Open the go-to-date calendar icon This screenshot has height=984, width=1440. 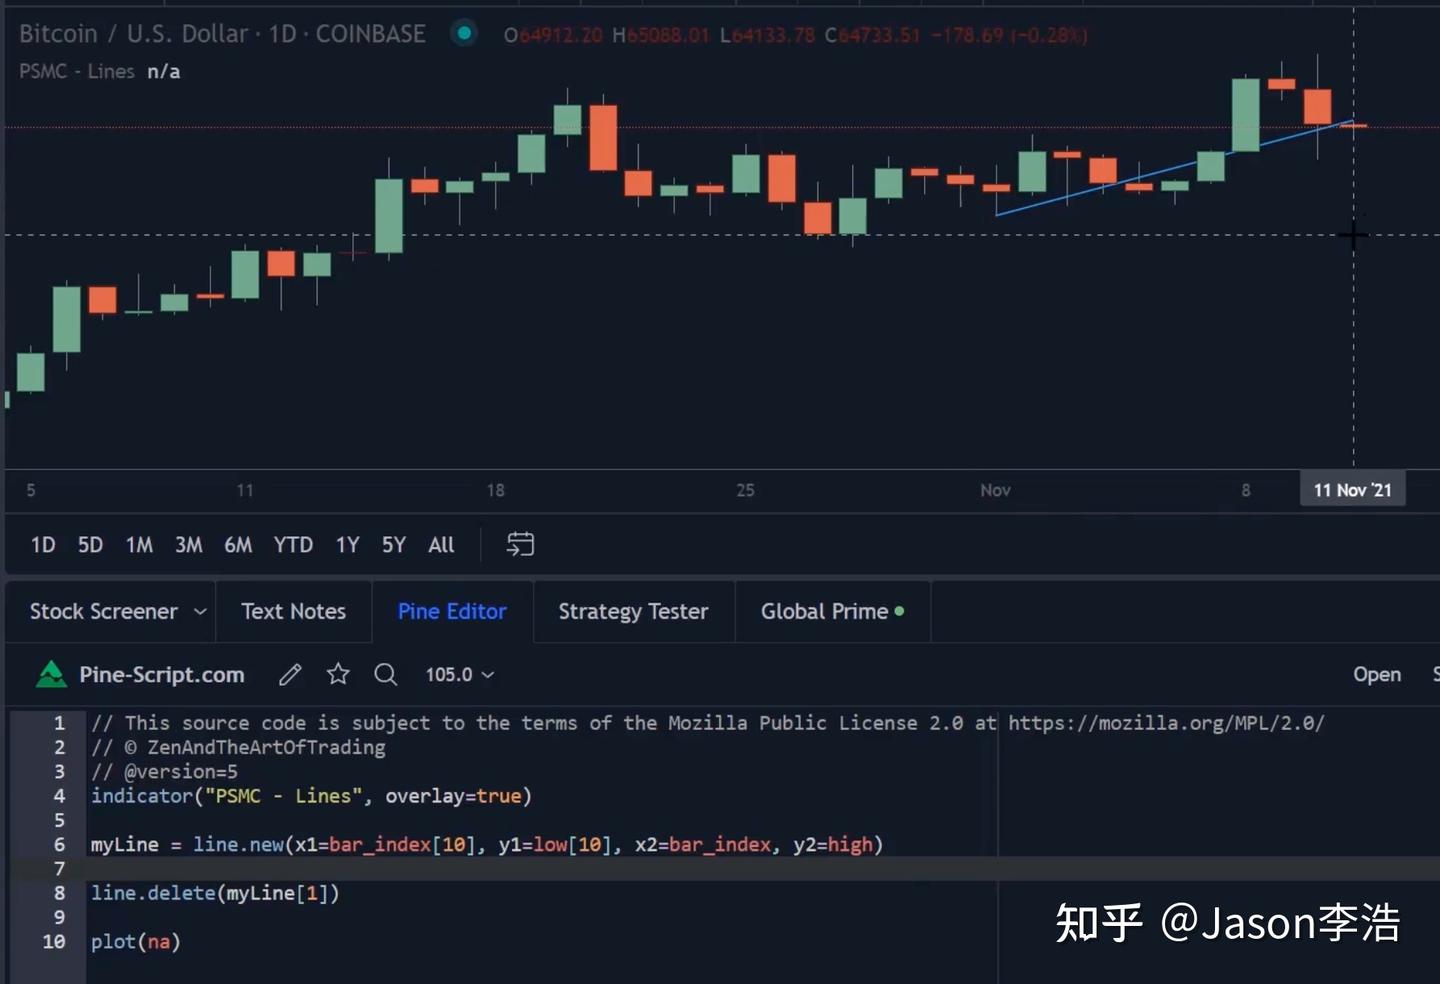[x=520, y=544]
